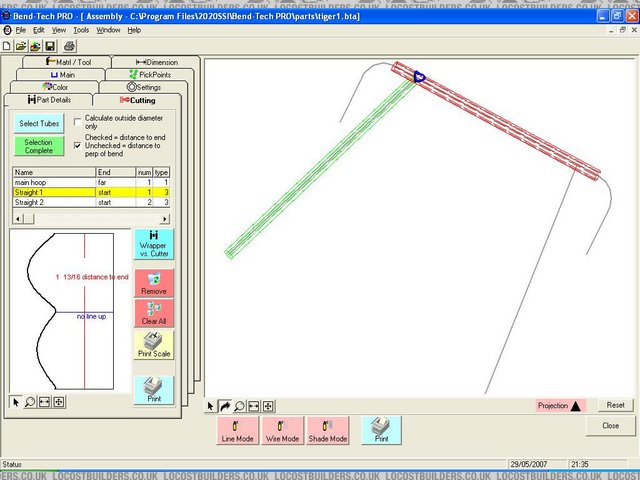The height and width of the screenshot is (480, 640).
Task: Click the Select Tubes button
Action: [x=38, y=123]
